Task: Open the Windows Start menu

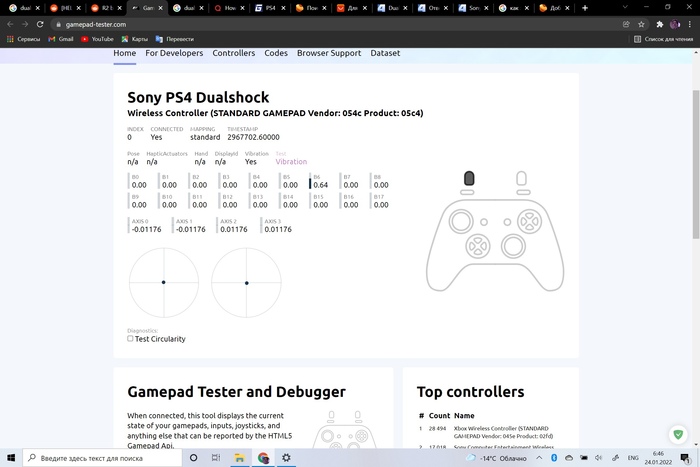Action: [x=11, y=458]
